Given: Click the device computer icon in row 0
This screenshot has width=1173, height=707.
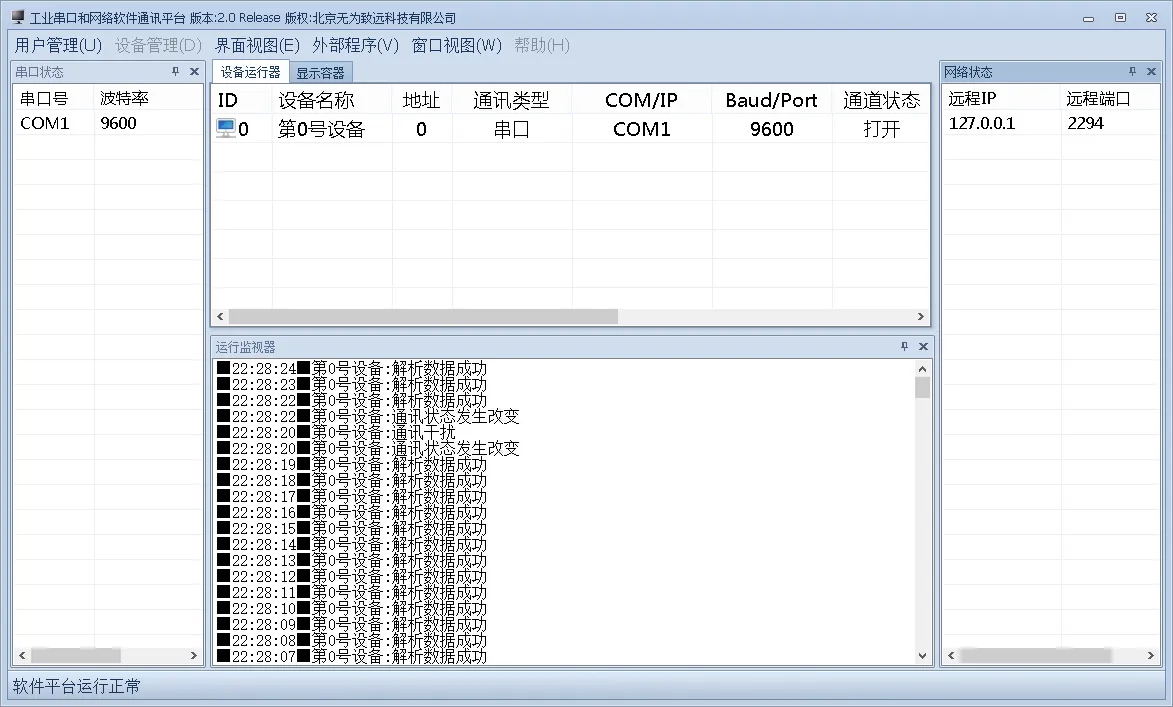Looking at the screenshot, I should [x=226, y=129].
